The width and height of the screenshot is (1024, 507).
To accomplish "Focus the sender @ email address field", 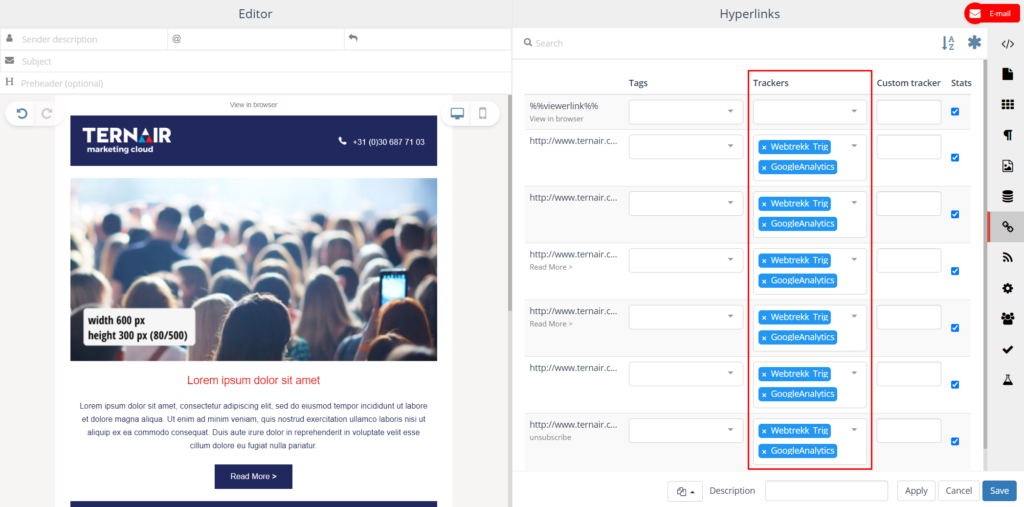I will coord(256,39).
